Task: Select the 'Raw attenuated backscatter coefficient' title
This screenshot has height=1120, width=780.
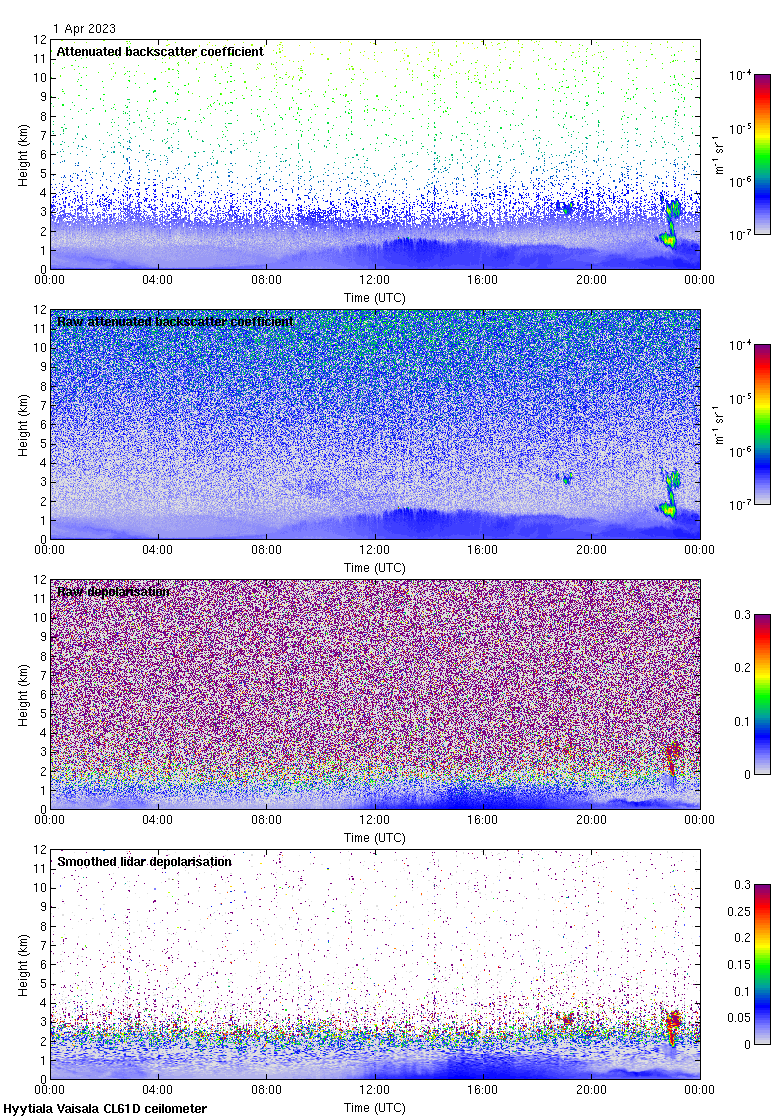Action: [x=175, y=321]
